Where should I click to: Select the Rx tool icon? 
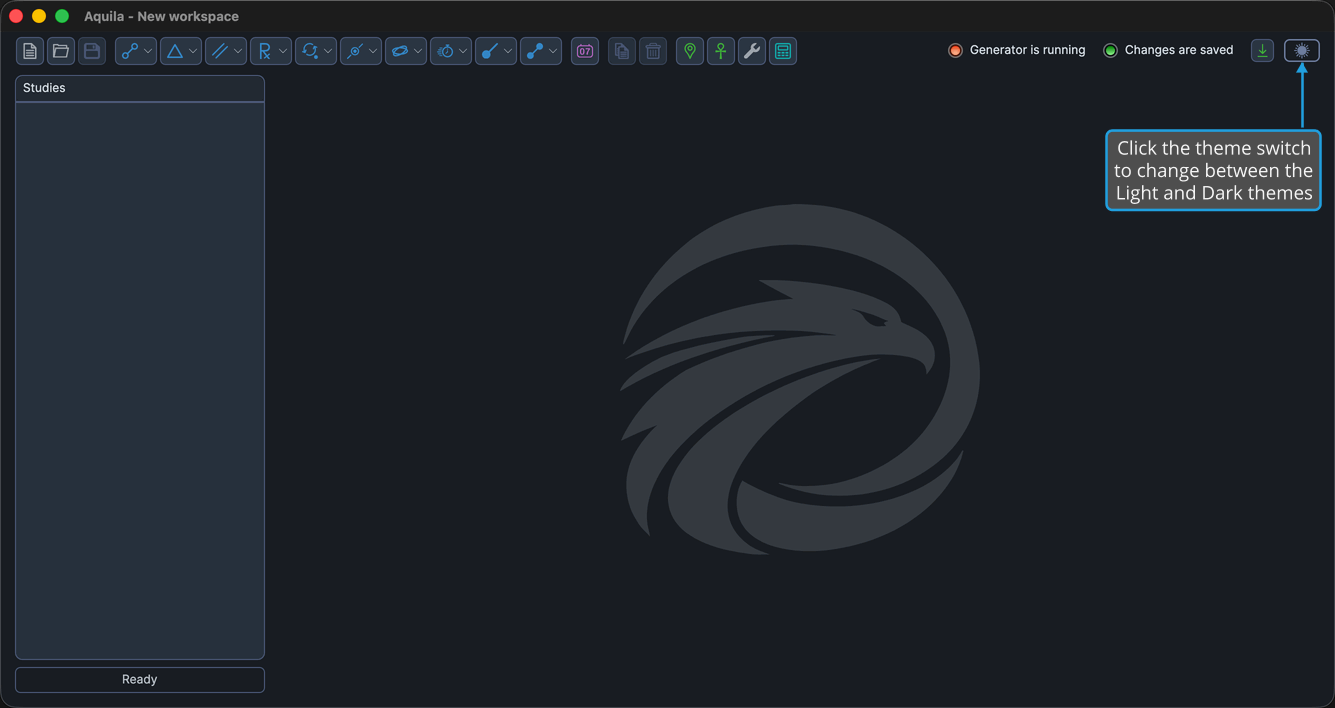pos(264,51)
